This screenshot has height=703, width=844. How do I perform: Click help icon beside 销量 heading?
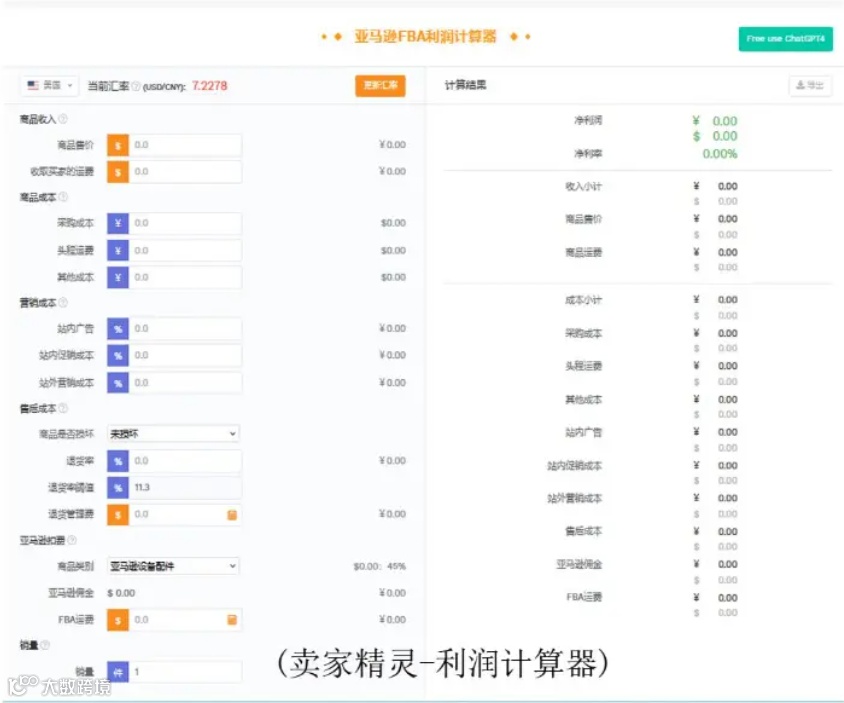tap(45, 645)
